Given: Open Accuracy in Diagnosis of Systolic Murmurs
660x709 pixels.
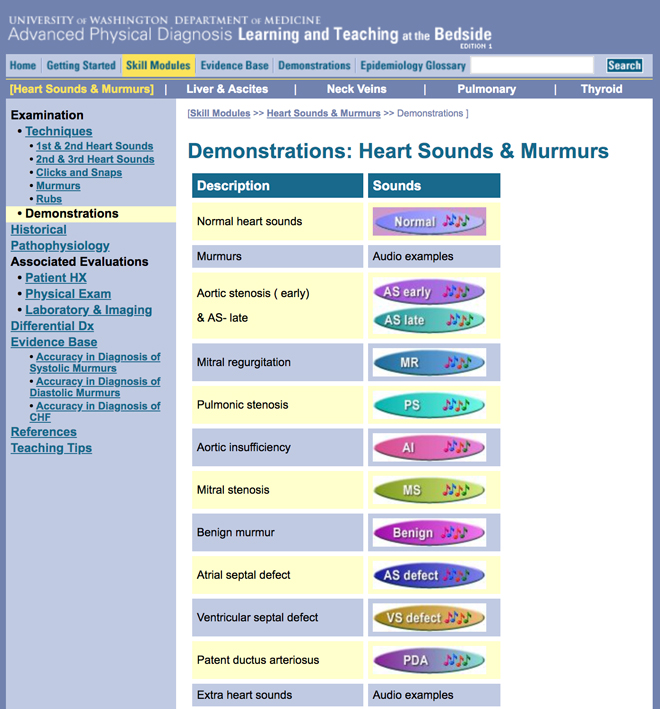Looking at the screenshot, I should click(x=95, y=363).
